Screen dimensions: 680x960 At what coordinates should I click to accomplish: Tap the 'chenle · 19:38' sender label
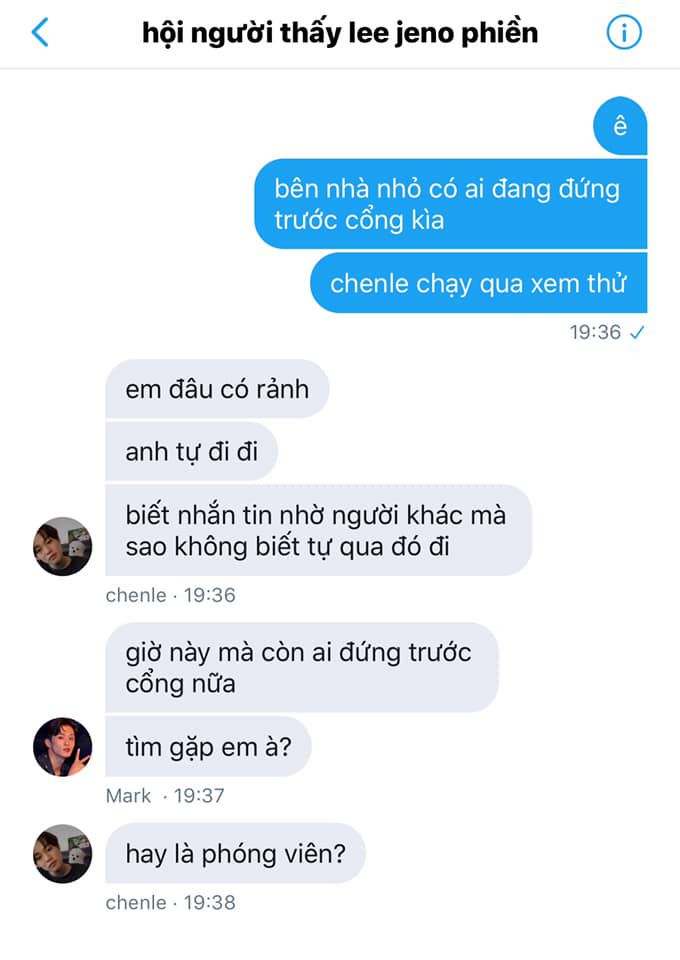(x=170, y=902)
